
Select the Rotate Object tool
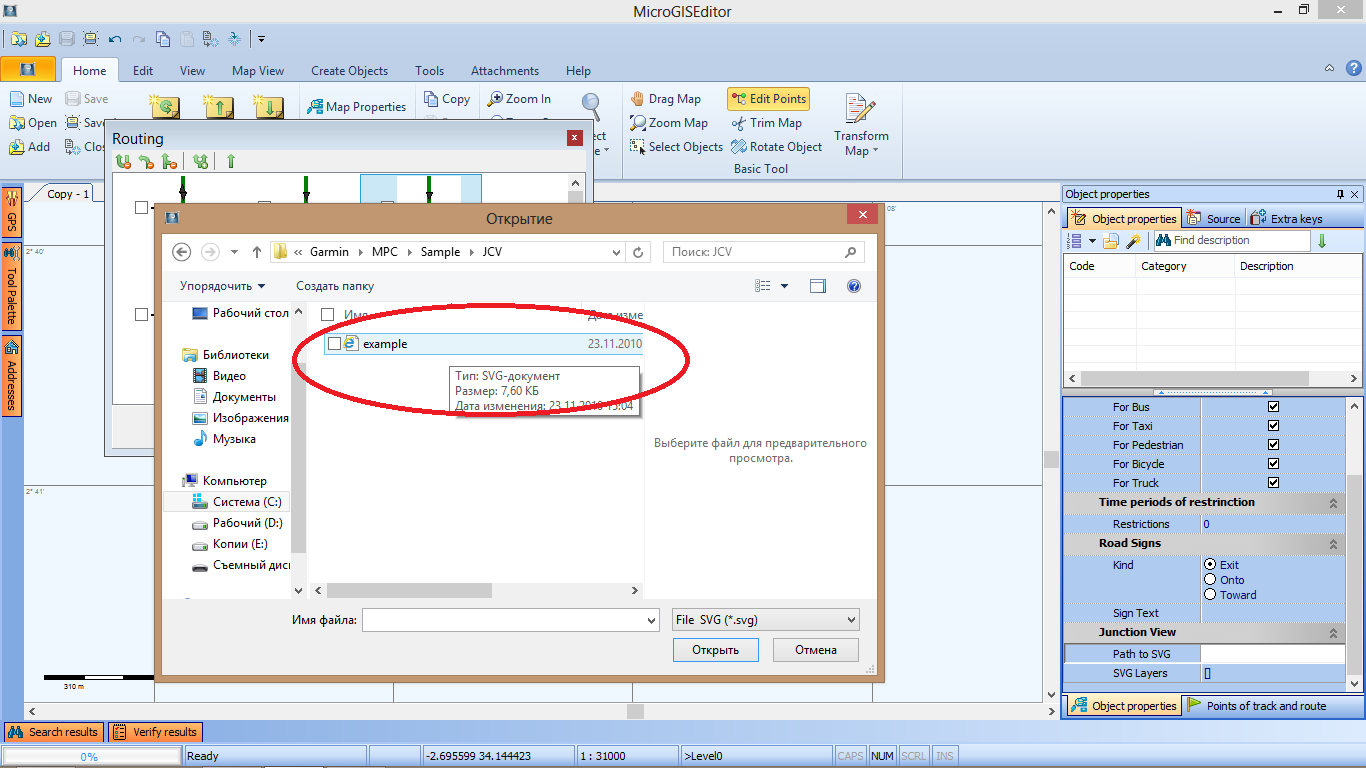(776, 147)
